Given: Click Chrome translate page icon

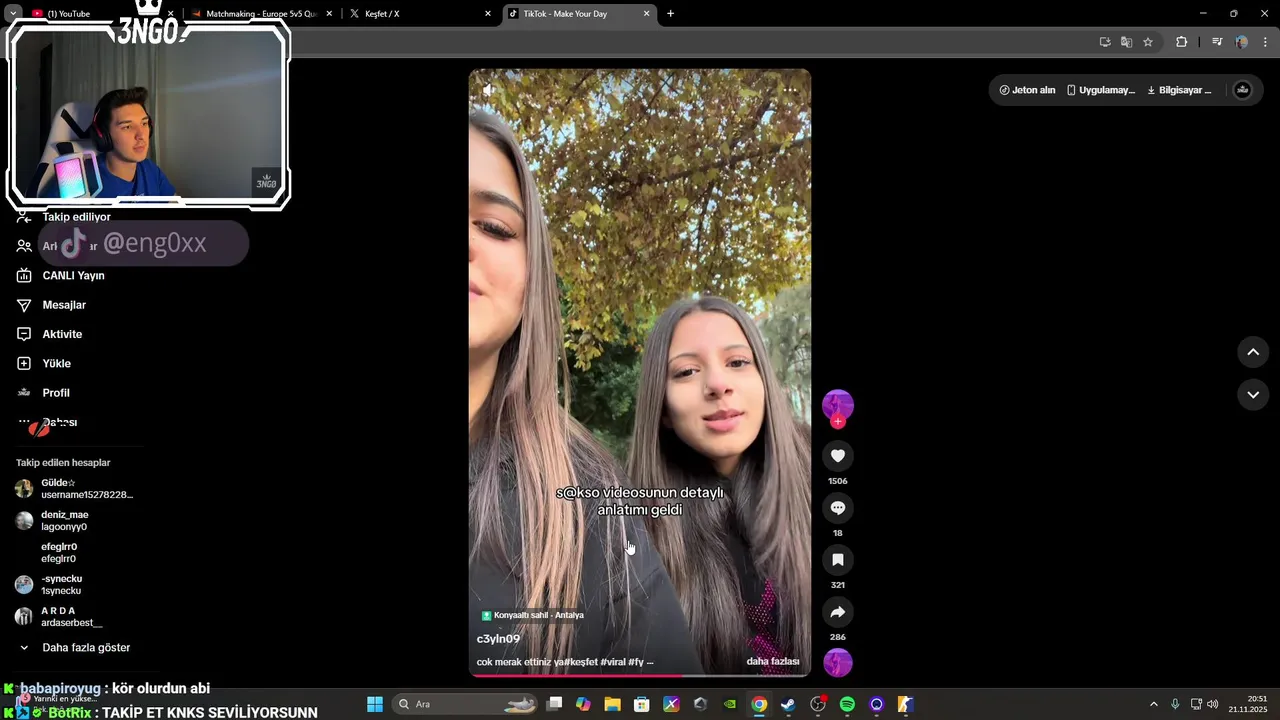Looking at the screenshot, I should click(1126, 42).
